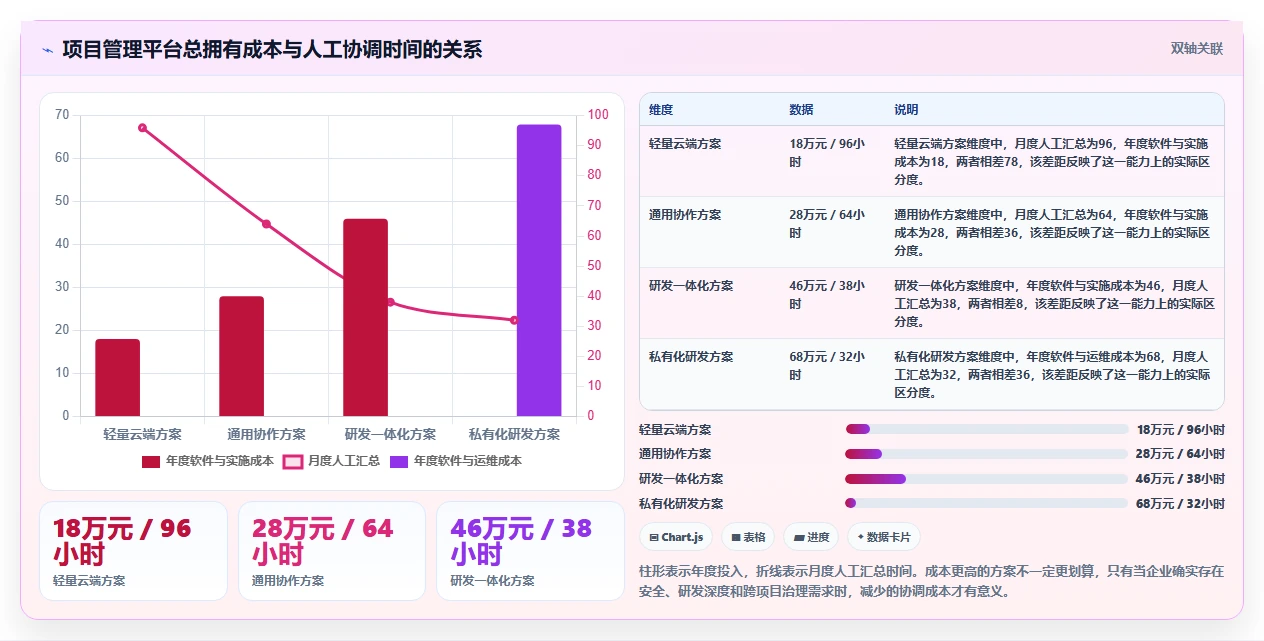
Task: Click the 数据 column header
Action: click(801, 110)
